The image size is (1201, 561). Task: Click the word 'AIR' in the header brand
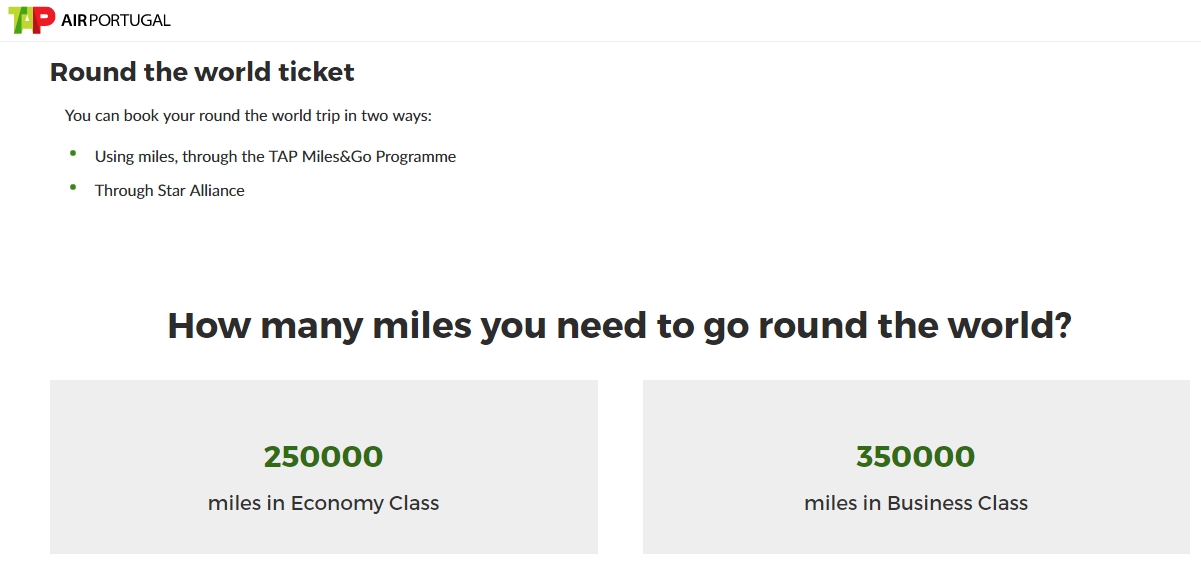73,20
